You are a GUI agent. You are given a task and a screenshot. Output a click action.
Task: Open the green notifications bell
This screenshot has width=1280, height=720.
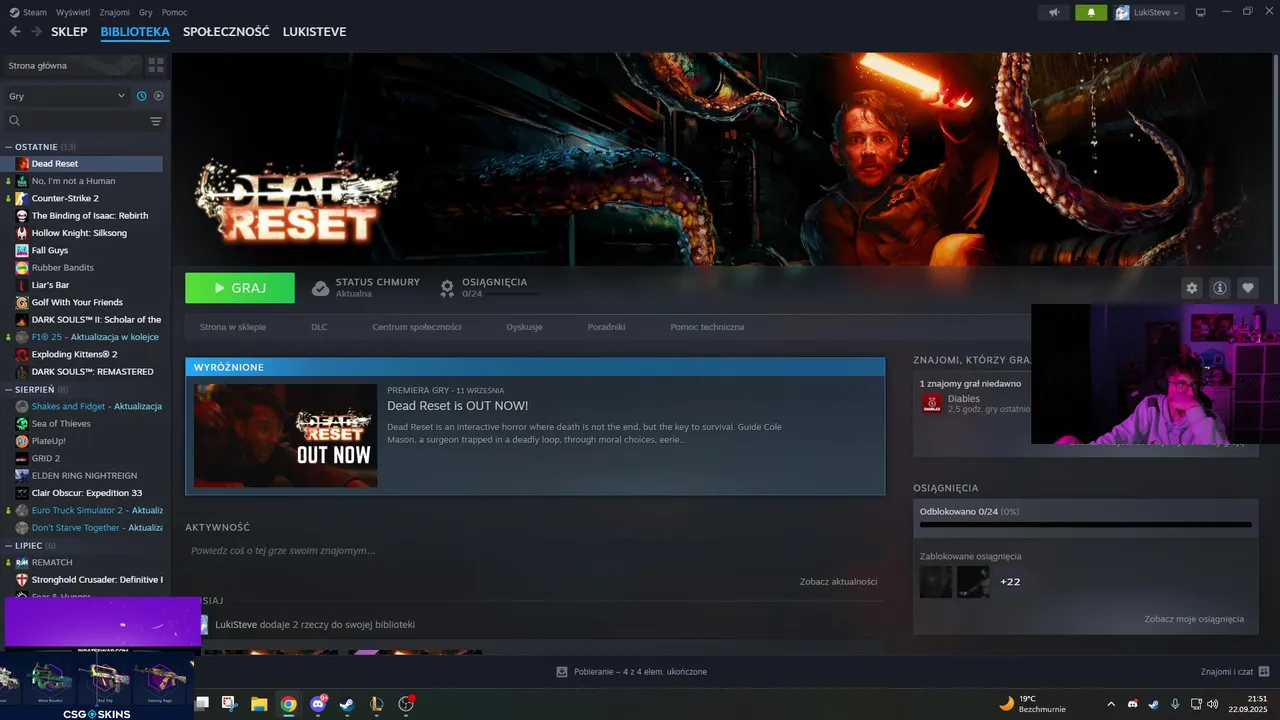(x=1091, y=13)
